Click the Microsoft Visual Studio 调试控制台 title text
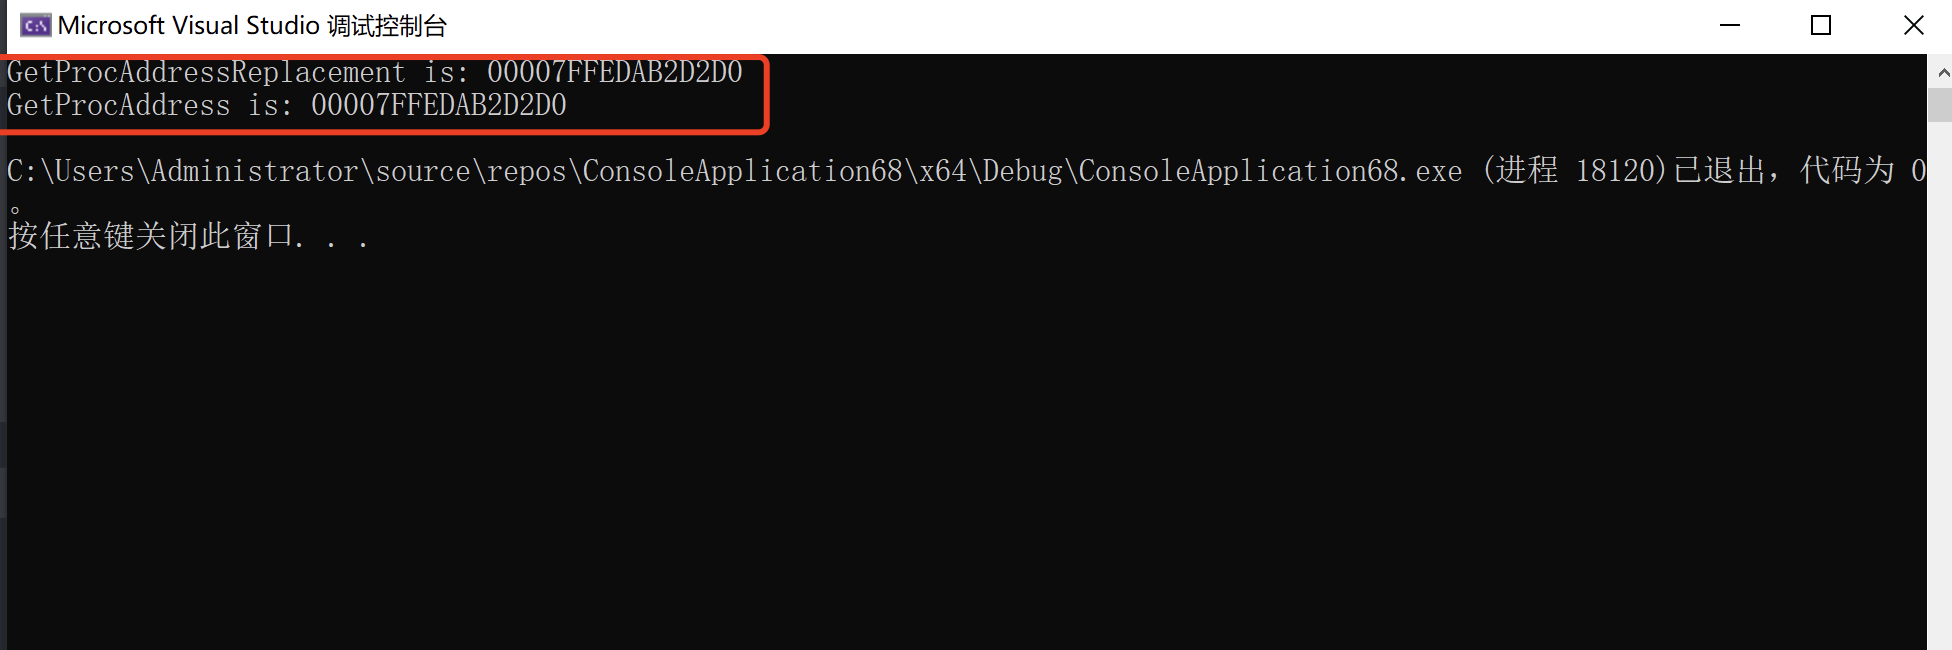Image resolution: width=1952 pixels, height=650 pixels. click(x=252, y=26)
